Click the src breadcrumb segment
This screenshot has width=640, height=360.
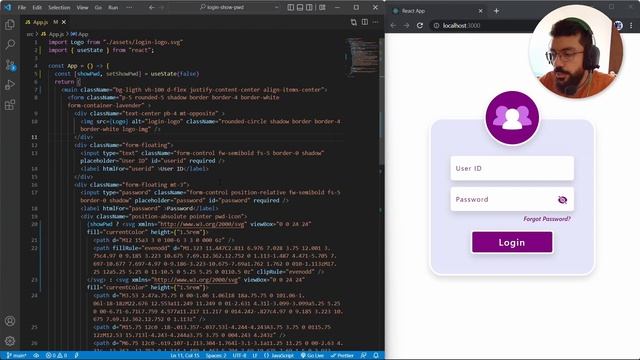(x=29, y=34)
